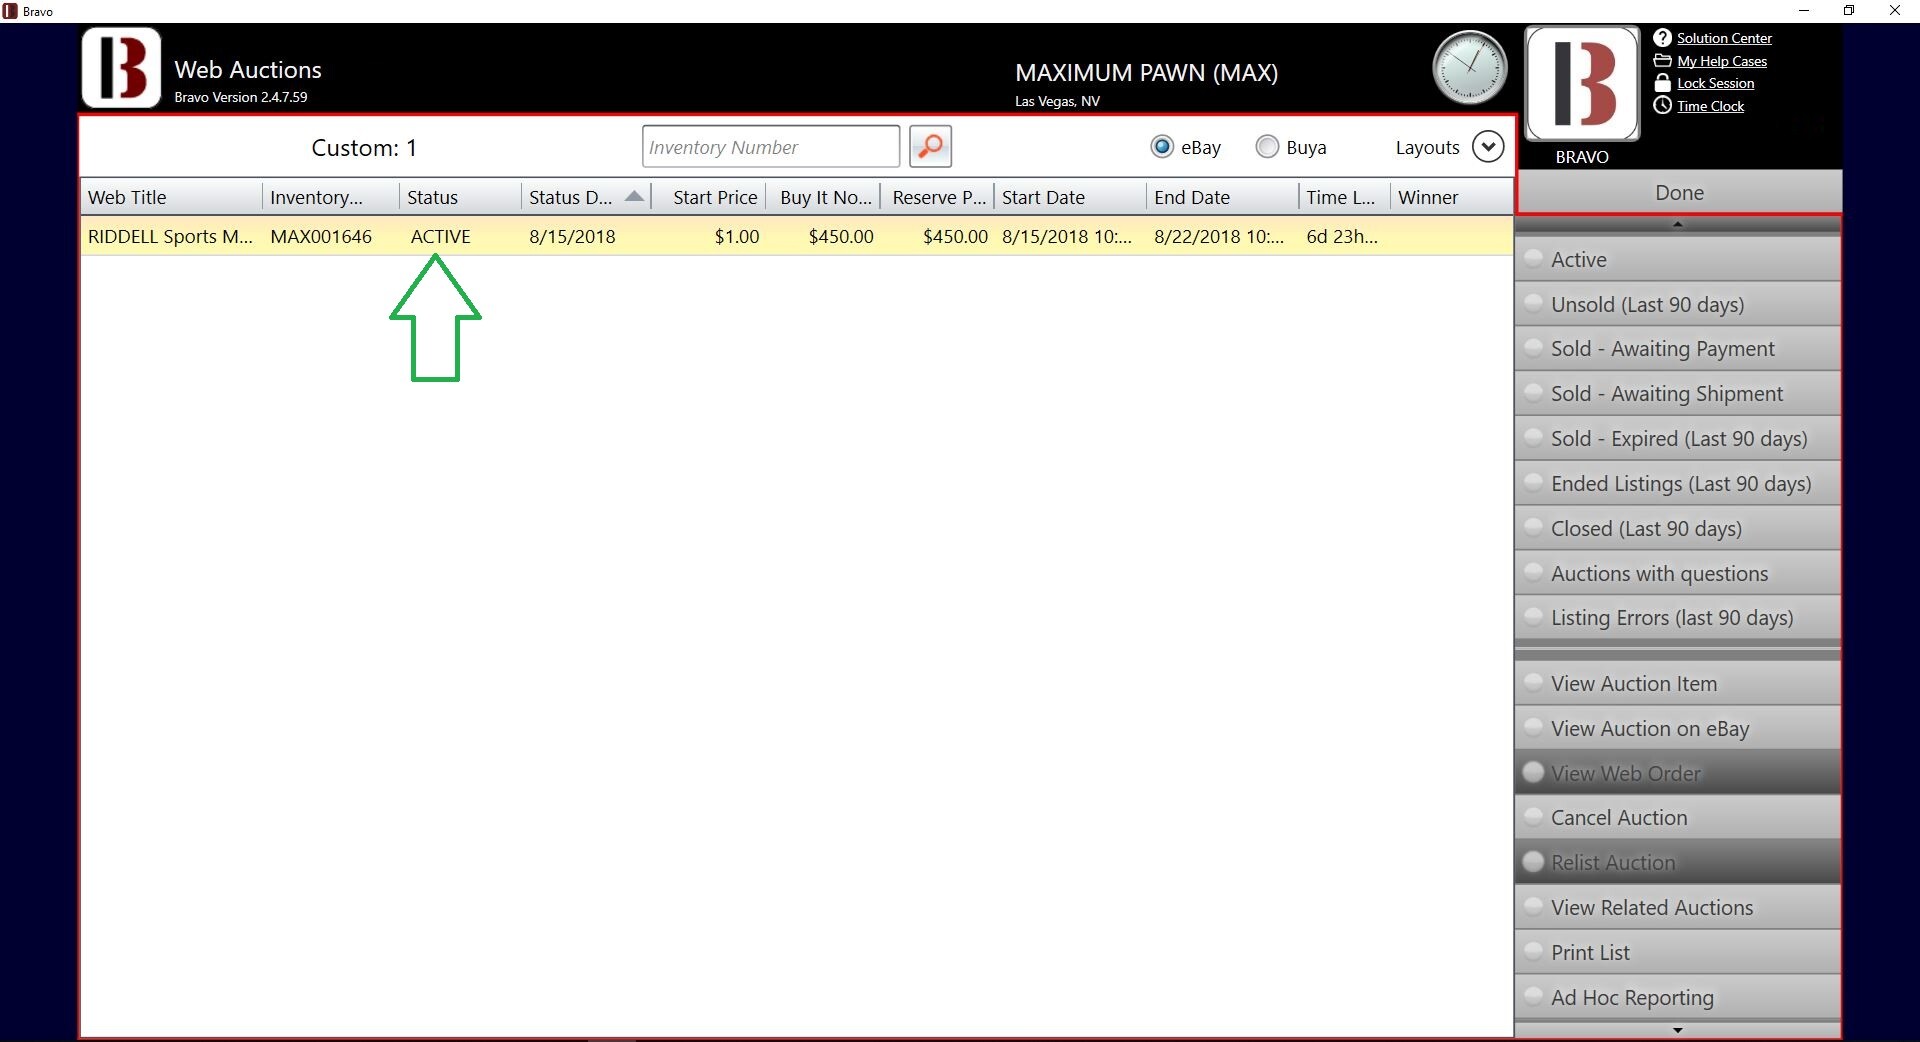Select Ended Listings (Last 90 days)
This screenshot has width=1920, height=1042.
pyautogui.click(x=1678, y=484)
